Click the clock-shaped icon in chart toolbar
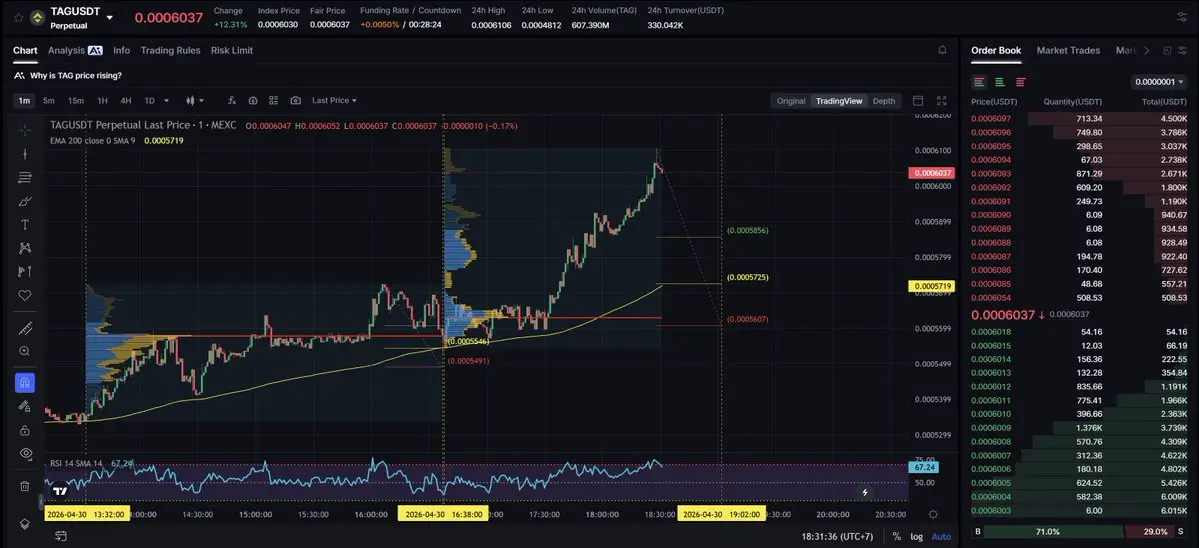Screen dimensions: 1199x548 [253, 101]
